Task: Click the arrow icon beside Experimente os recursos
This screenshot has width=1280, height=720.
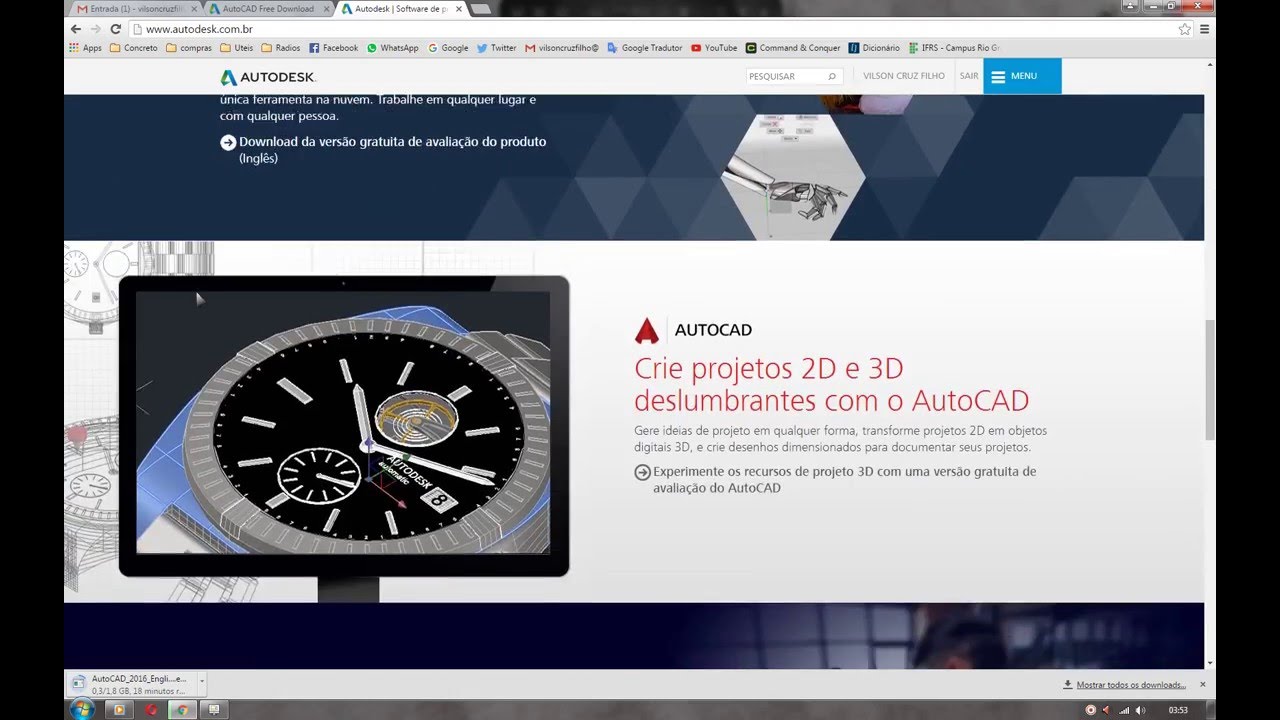Action: point(642,472)
